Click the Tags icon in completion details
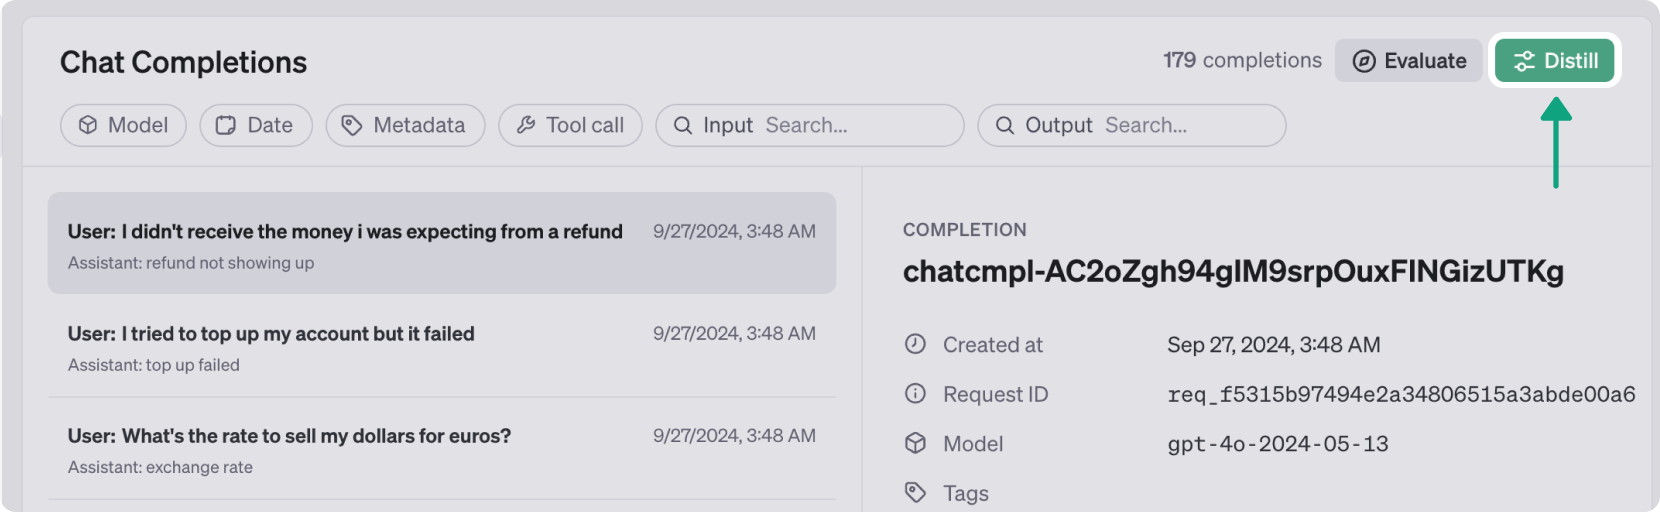 (x=915, y=492)
